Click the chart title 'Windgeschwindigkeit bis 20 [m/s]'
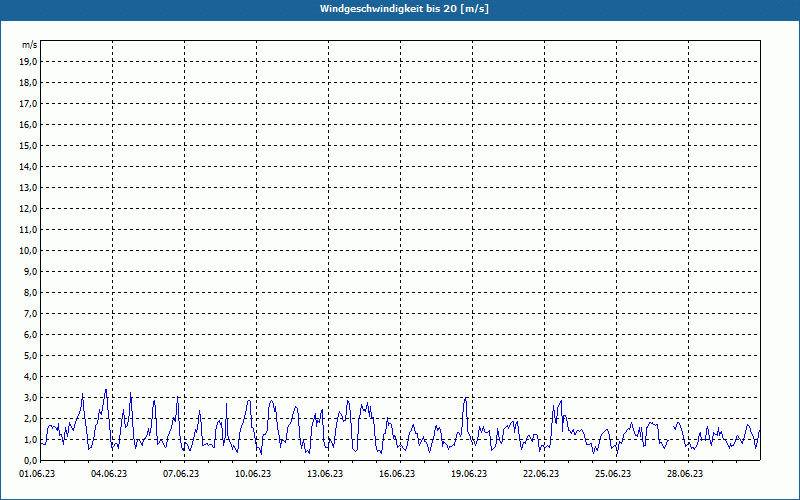The image size is (800, 500). [404, 9]
